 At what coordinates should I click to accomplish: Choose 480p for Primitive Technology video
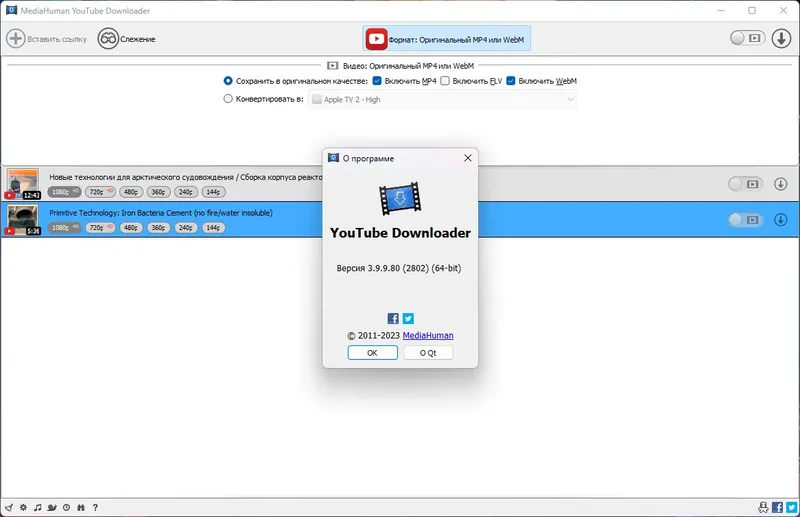[131, 228]
